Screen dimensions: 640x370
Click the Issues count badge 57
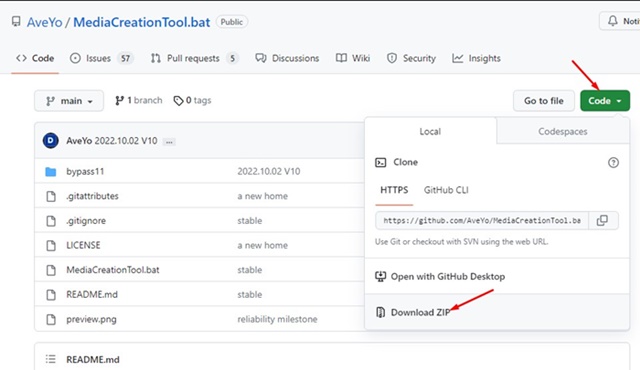(125, 58)
